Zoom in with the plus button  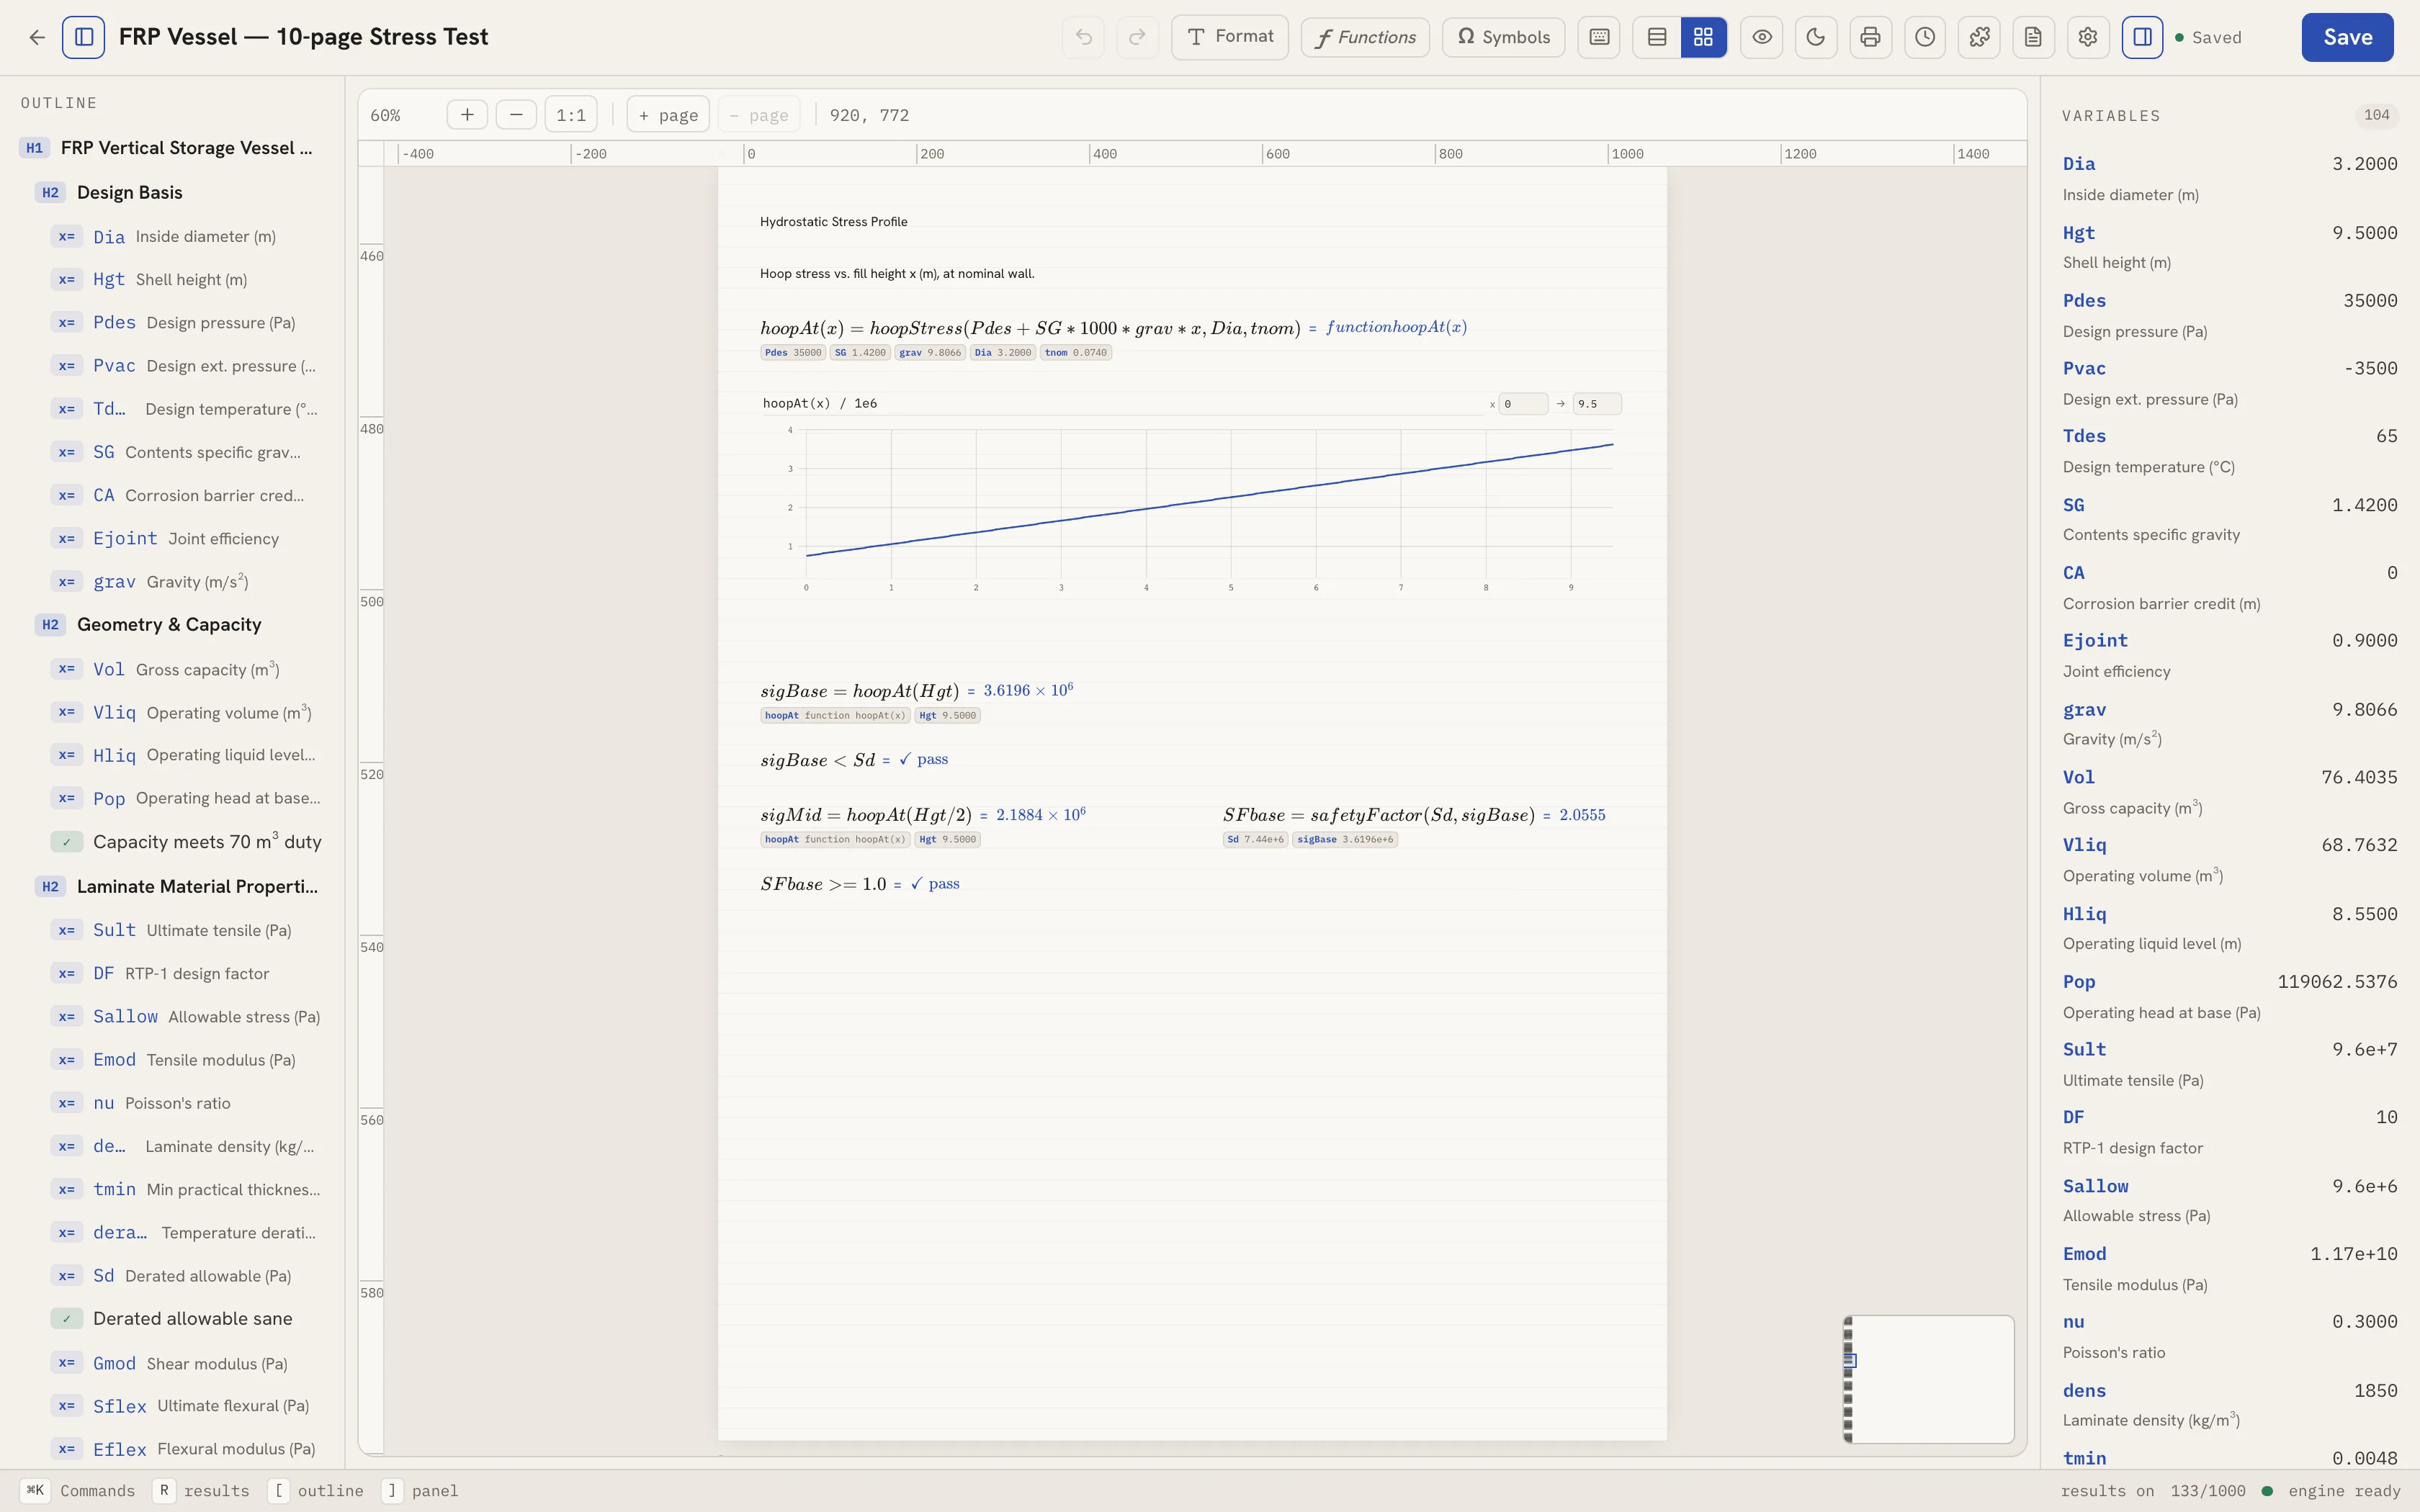[467, 114]
